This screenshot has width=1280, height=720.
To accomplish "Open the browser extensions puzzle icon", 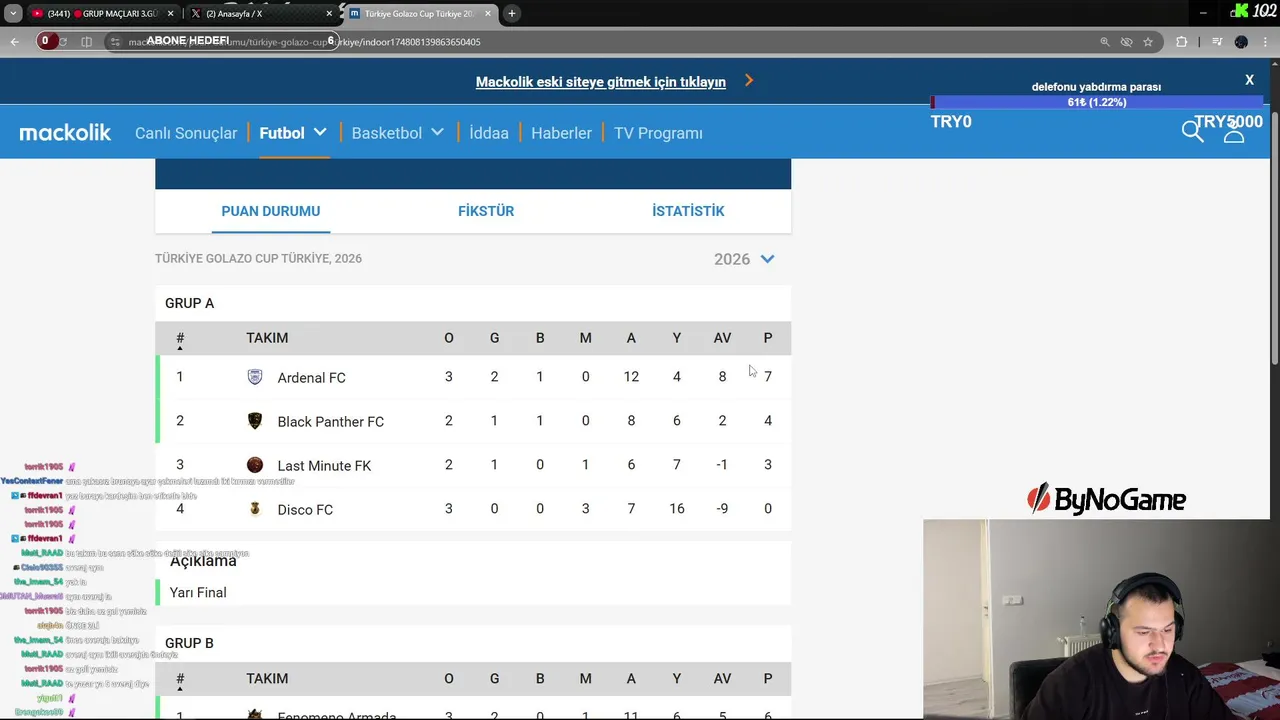I will click(1182, 42).
